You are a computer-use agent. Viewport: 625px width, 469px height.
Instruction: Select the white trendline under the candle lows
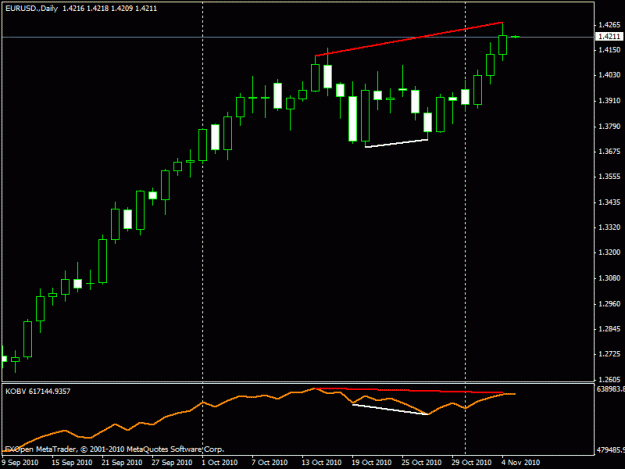pyautogui.click(x=397, y=143)
